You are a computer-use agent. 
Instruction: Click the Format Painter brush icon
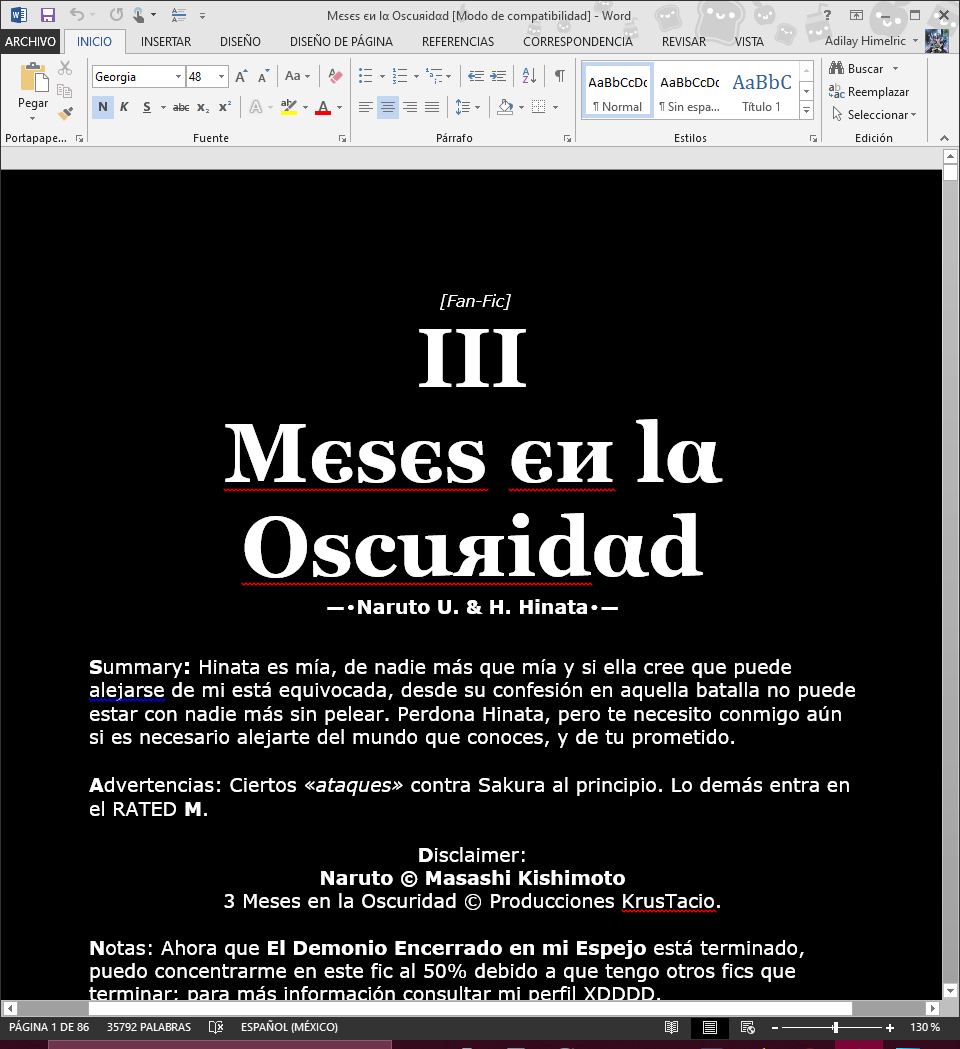click(65, 114)
